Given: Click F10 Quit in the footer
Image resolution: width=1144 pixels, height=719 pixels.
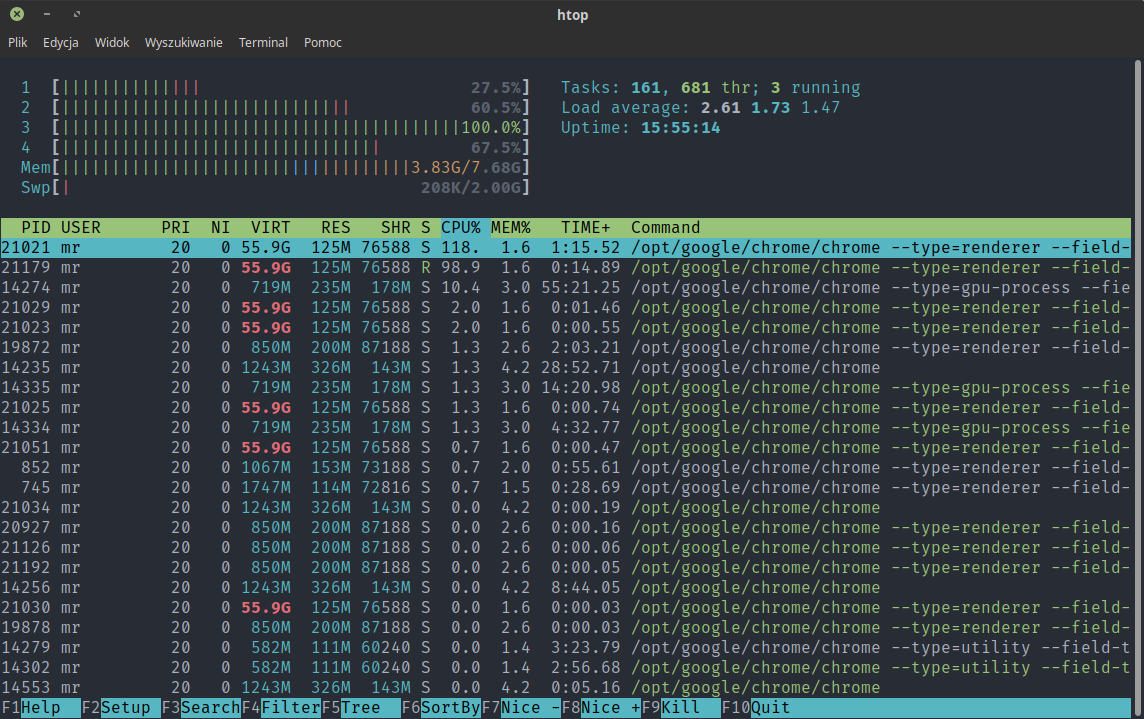Looking at the screenshot, I should tap(756, 707).
